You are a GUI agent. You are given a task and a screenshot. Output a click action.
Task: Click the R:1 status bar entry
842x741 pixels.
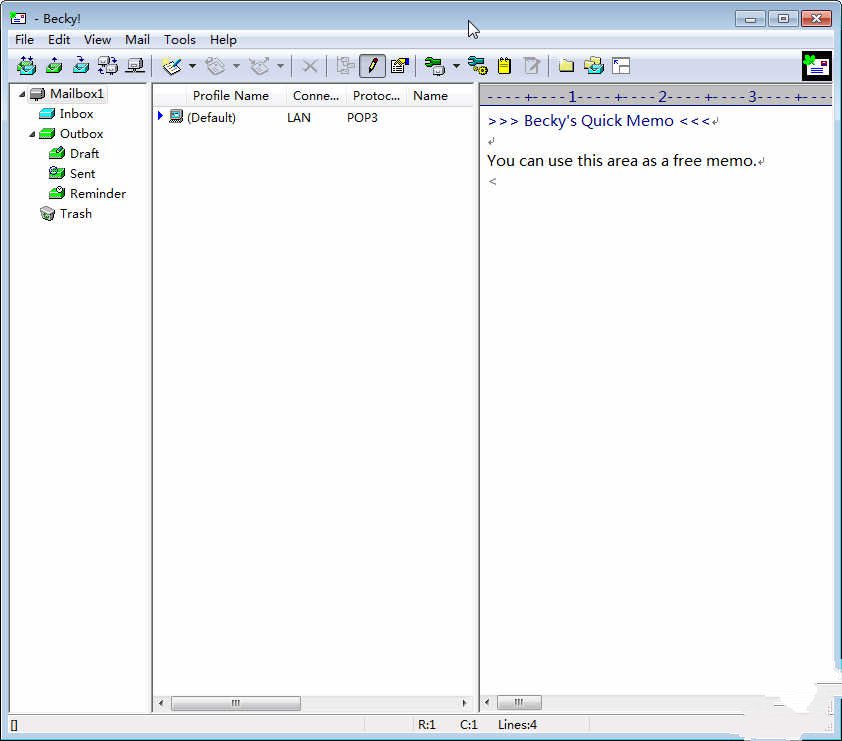pos(426,725)
